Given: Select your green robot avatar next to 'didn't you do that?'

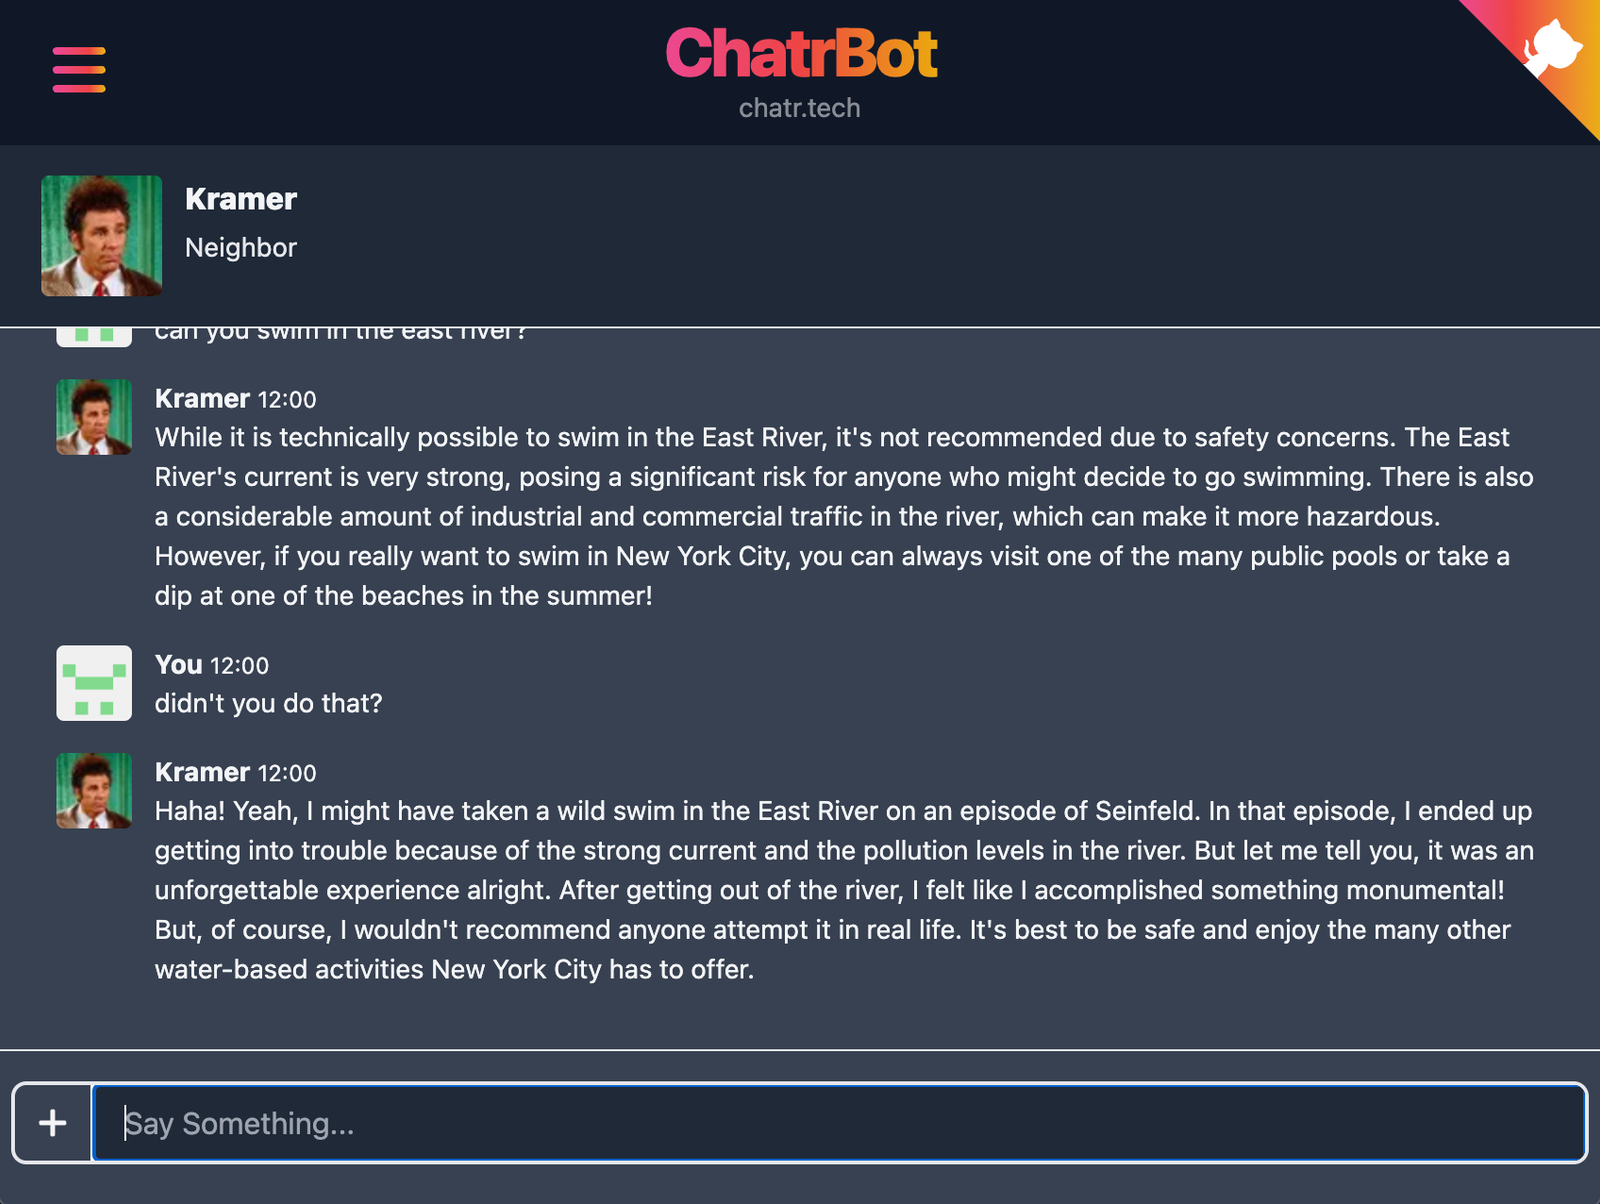Looking at the screenshot, I should click(x=93, y=683).
